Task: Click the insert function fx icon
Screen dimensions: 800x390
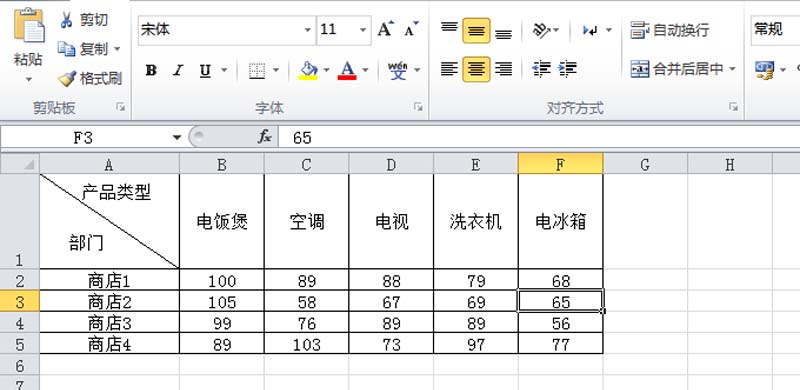Action: pyautogui.click(x=264, y=137)
